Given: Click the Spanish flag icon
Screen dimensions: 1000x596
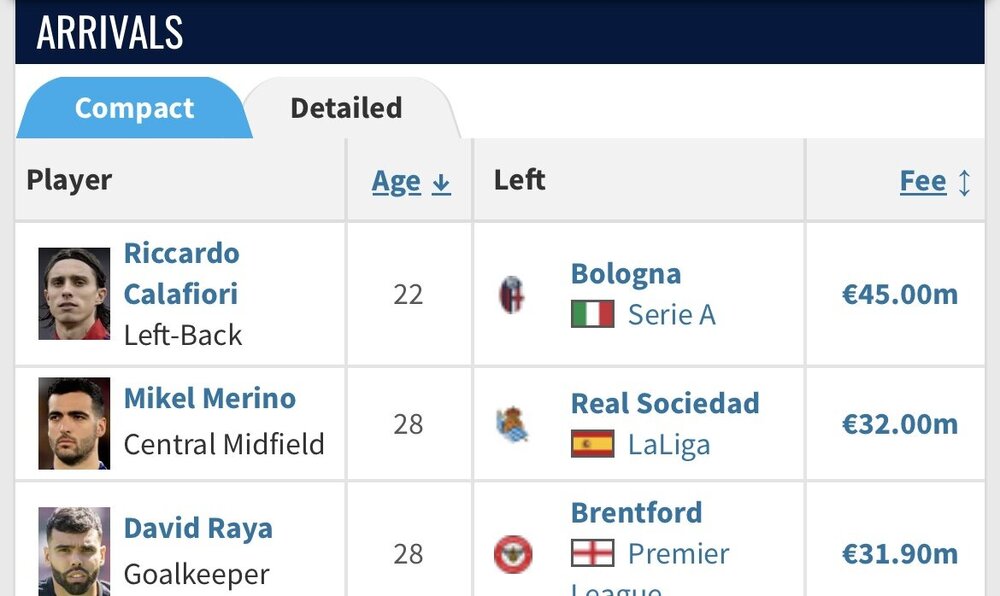Looking at the screenshot, I should pyautogui.click(x=592, y=444).
